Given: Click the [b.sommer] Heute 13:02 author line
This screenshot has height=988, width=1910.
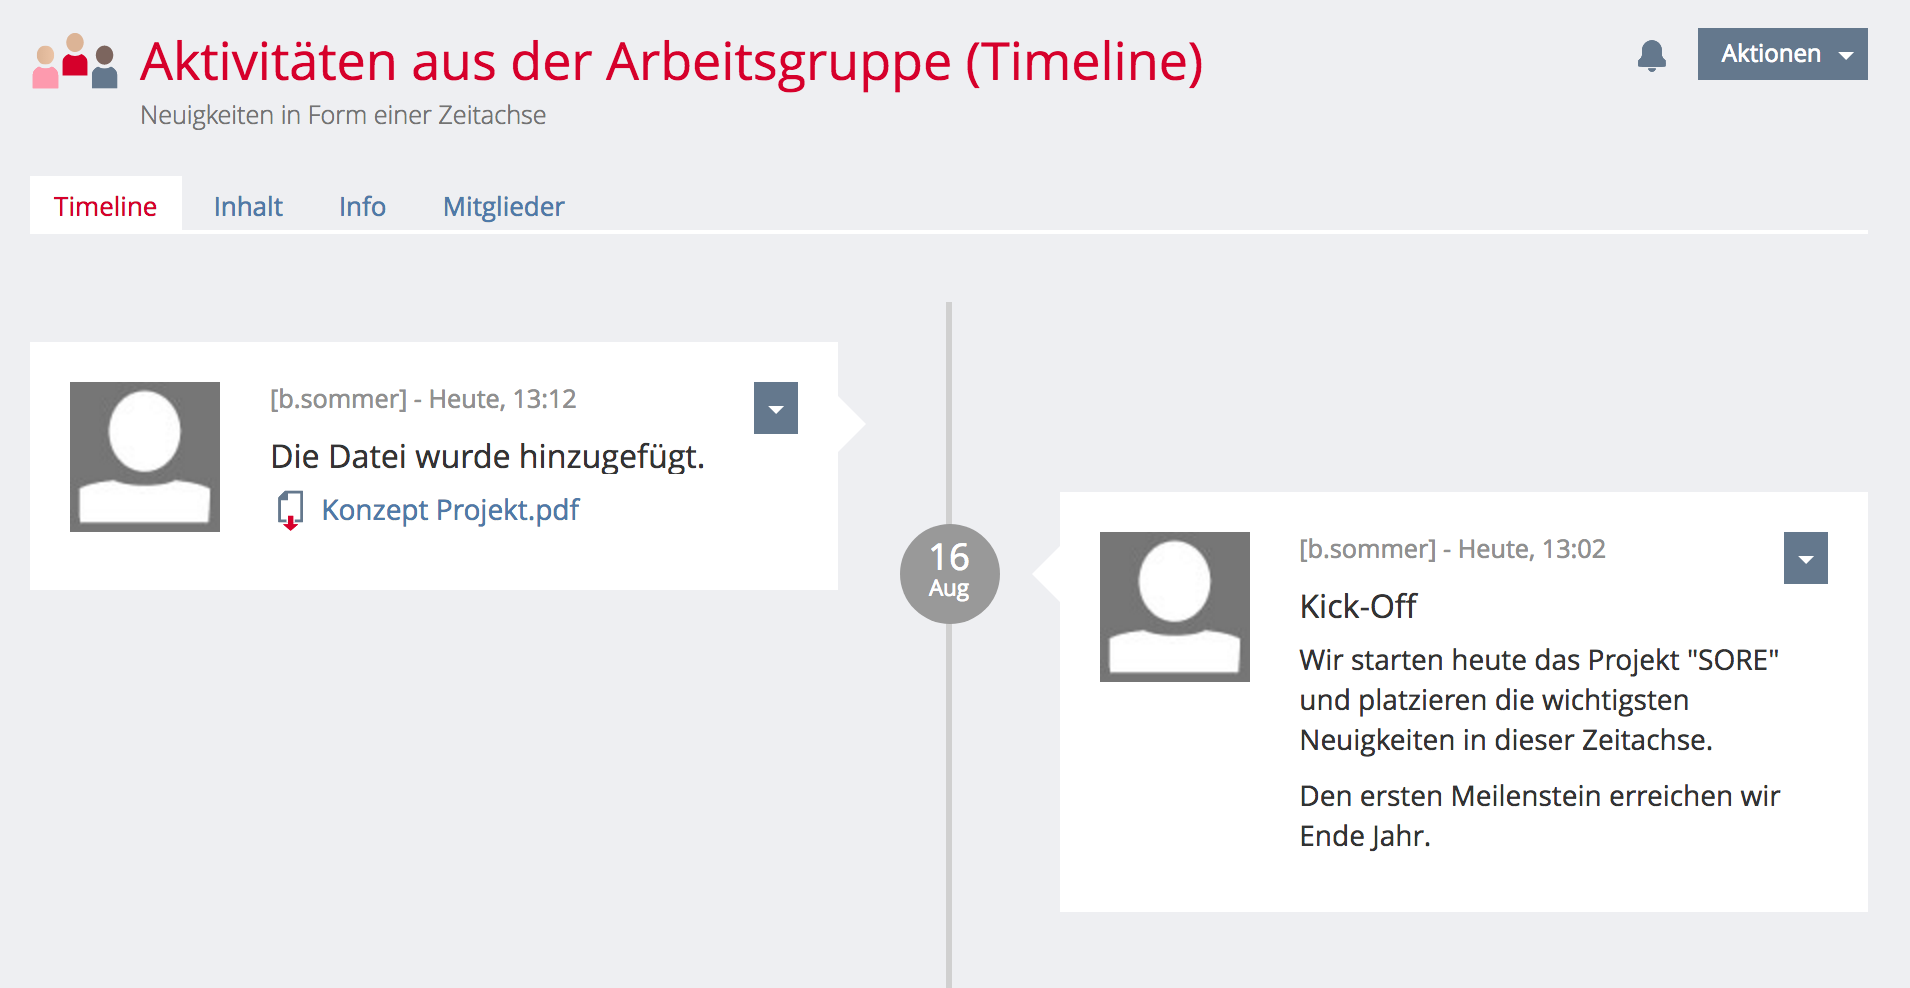Looking at the screenshot, I should pyautogui.click(x=1452, y=549).
